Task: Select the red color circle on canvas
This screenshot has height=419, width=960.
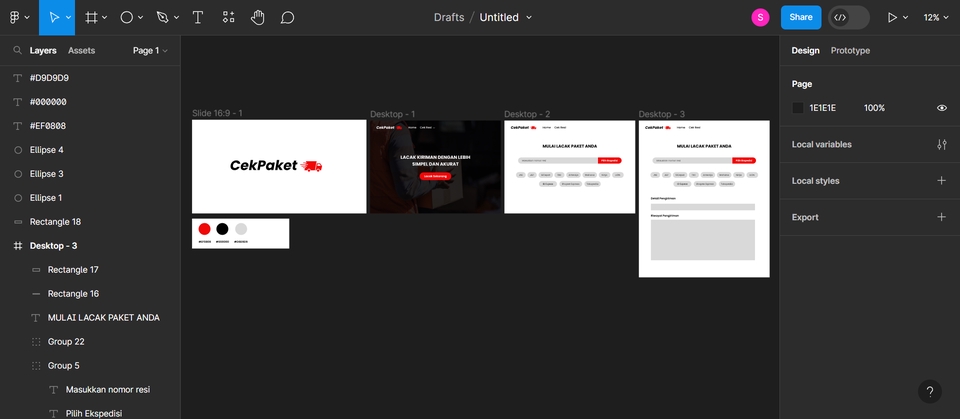Action: tap(204, 229)
